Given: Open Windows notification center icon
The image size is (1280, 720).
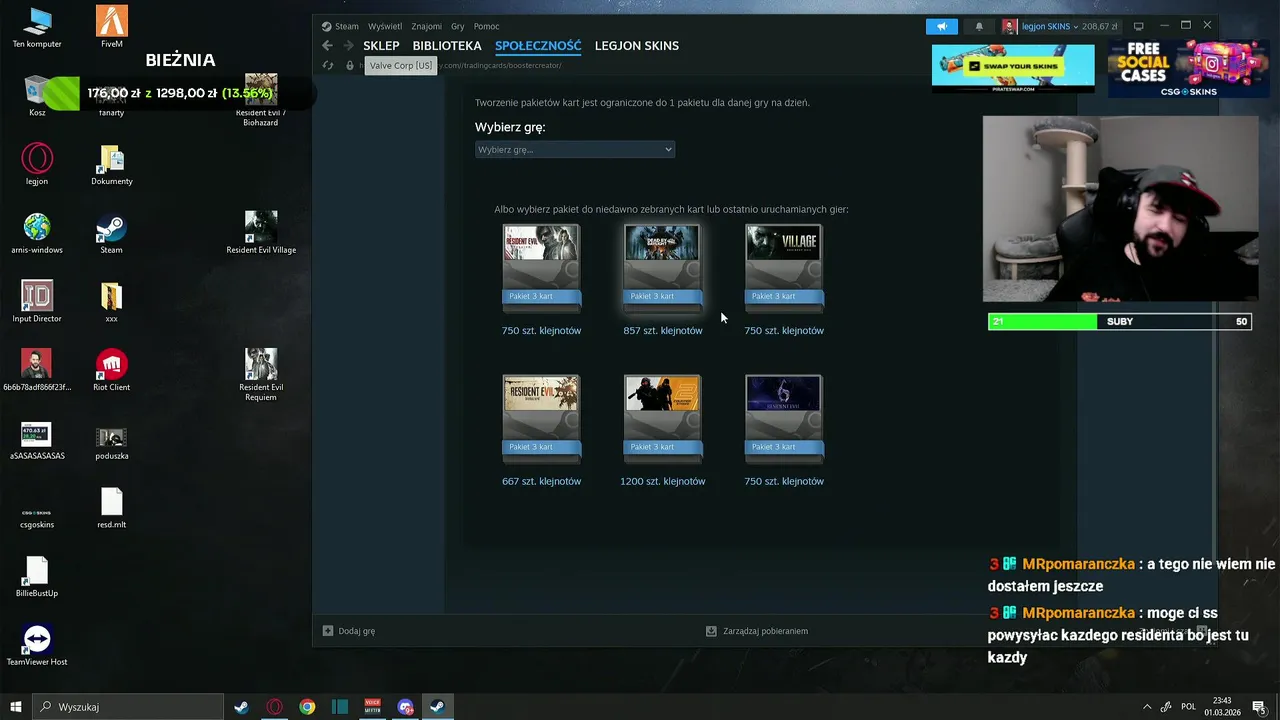Looking at the screenshot, I should 1259,707.
